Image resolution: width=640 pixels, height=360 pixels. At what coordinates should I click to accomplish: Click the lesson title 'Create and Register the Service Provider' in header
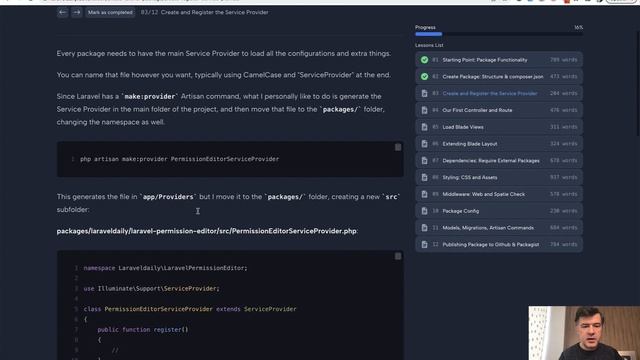(x=214, y=12)
